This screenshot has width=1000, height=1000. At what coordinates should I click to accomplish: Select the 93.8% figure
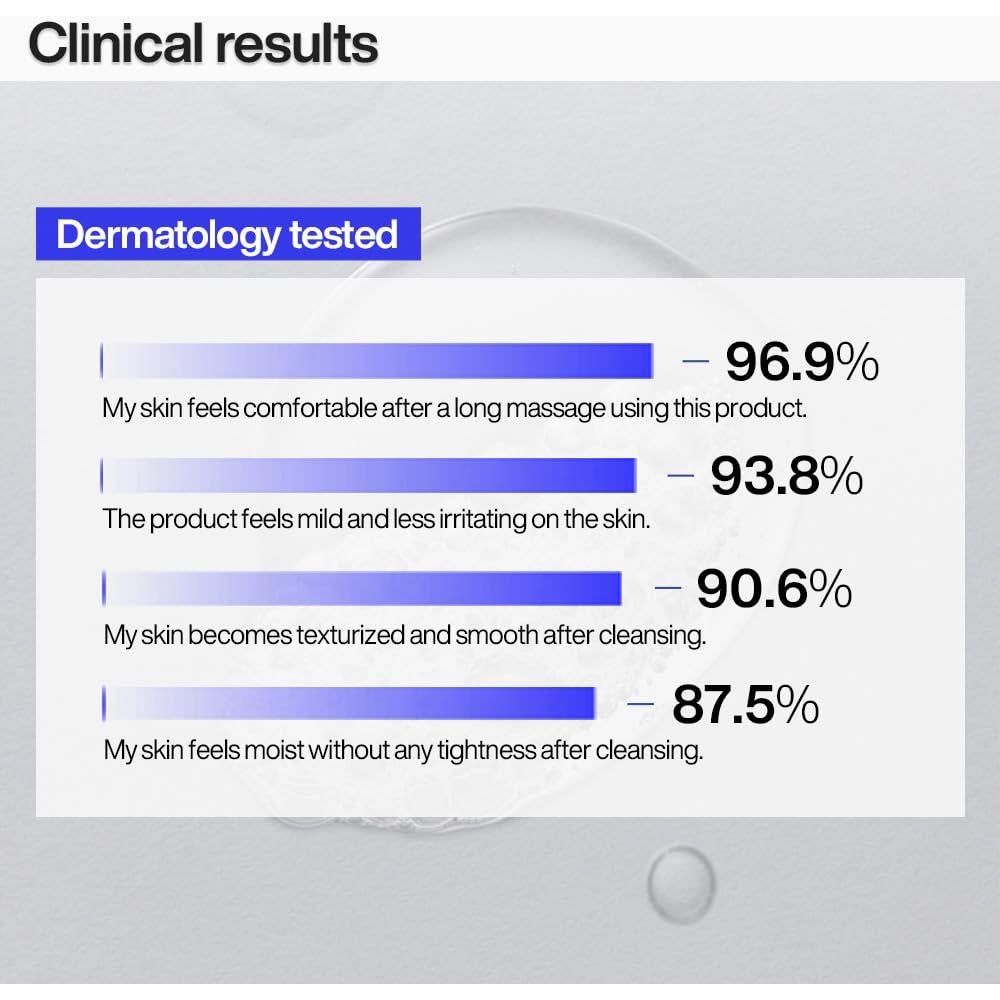786,476
